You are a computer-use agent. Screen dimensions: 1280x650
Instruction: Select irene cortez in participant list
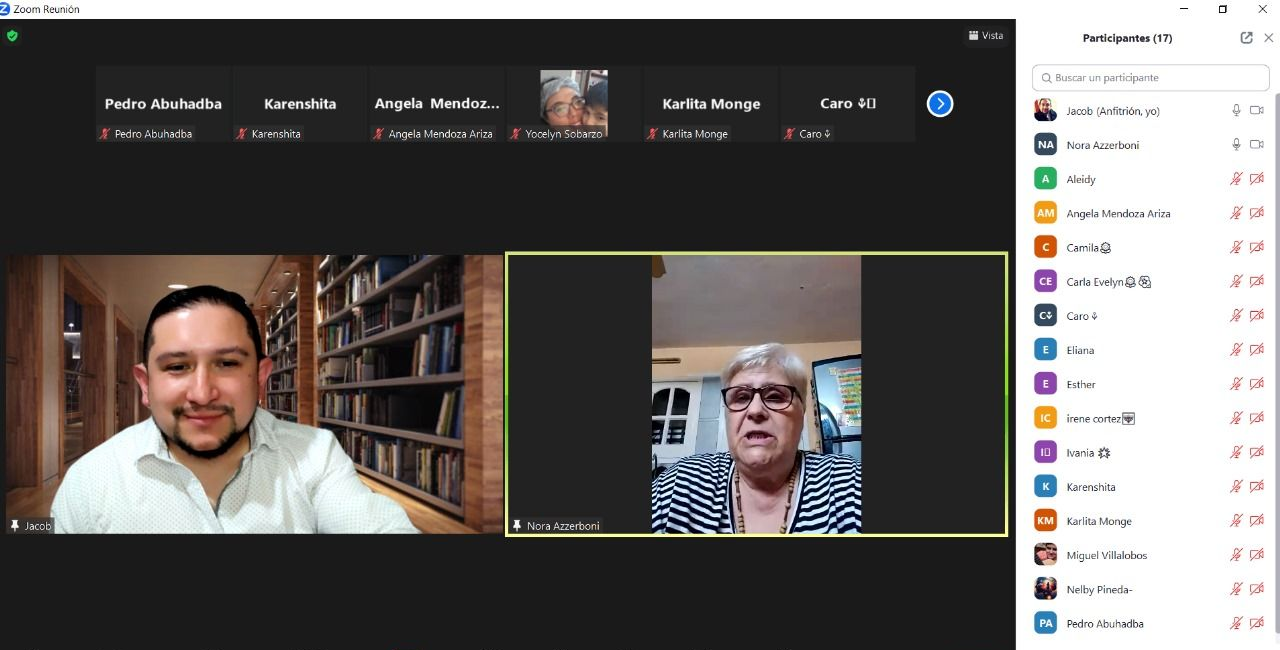1148,418
